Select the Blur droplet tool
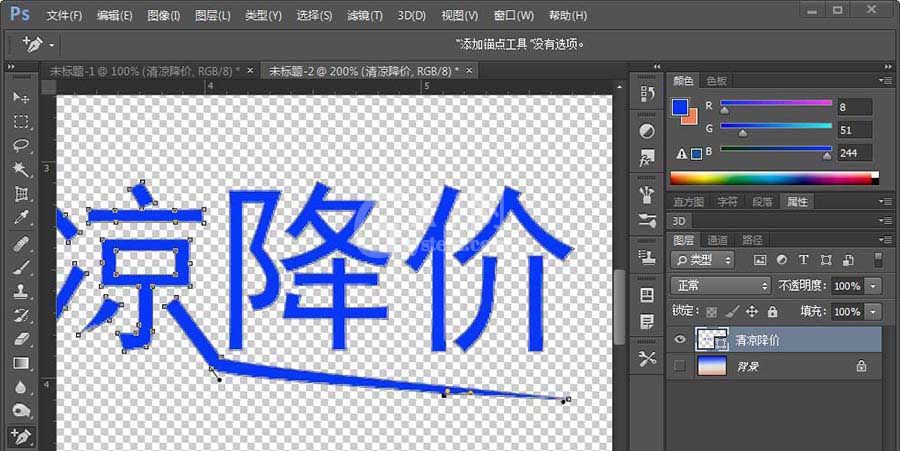The width and height of the screenshot is (900, 451). [x=21, y=388]
